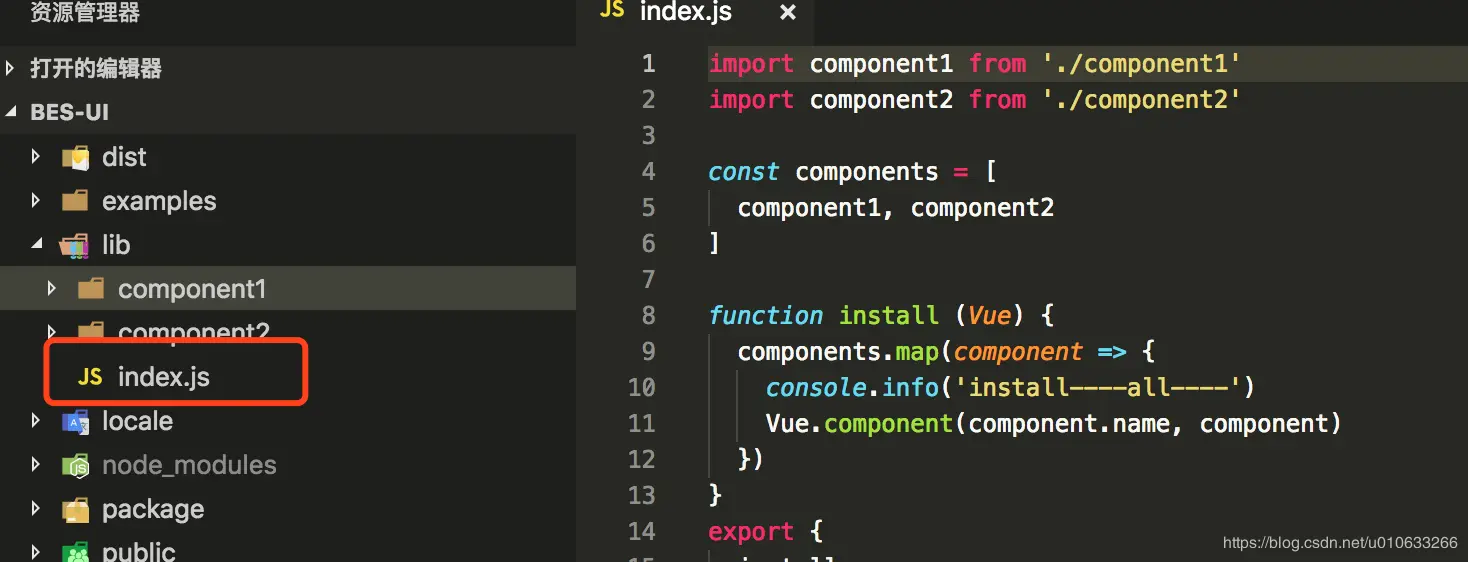Click the package folder icon

pyautogui.click(x=75, y=509)
